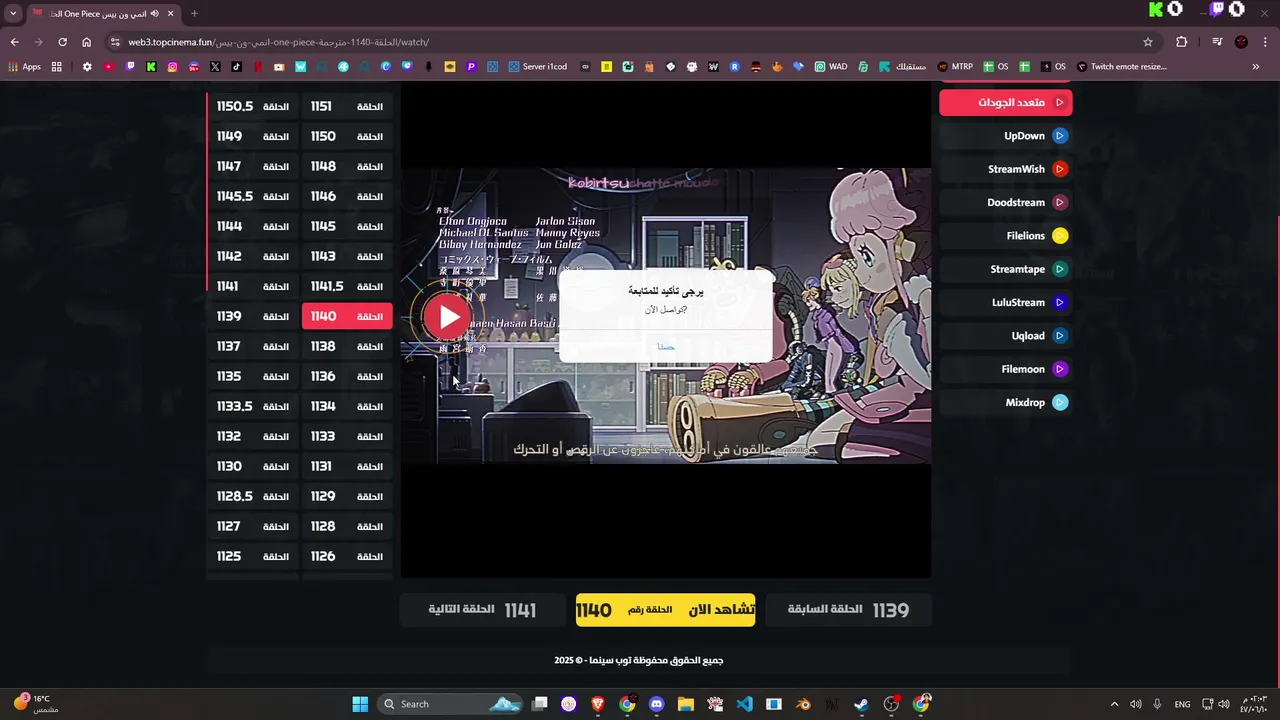
Task: Open episode 1151 from the list
Action: (347, 106)
